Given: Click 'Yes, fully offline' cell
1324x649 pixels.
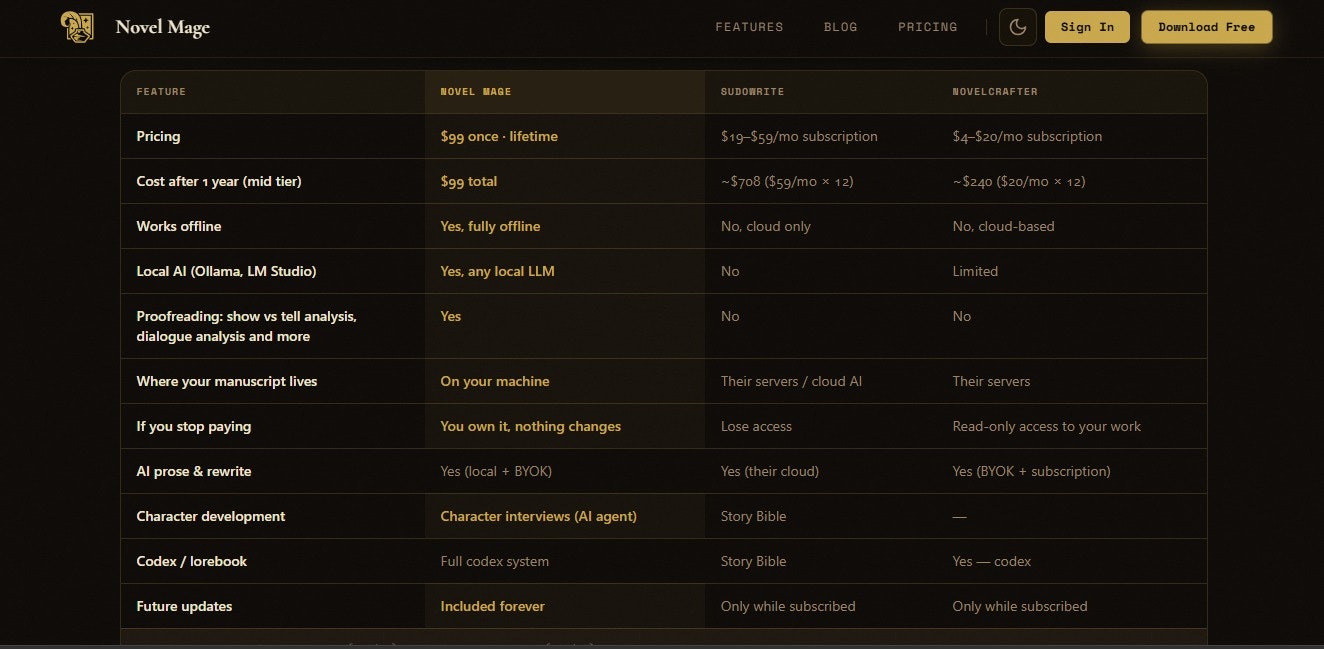Looking at the screenshot, I should pos(490,226).
